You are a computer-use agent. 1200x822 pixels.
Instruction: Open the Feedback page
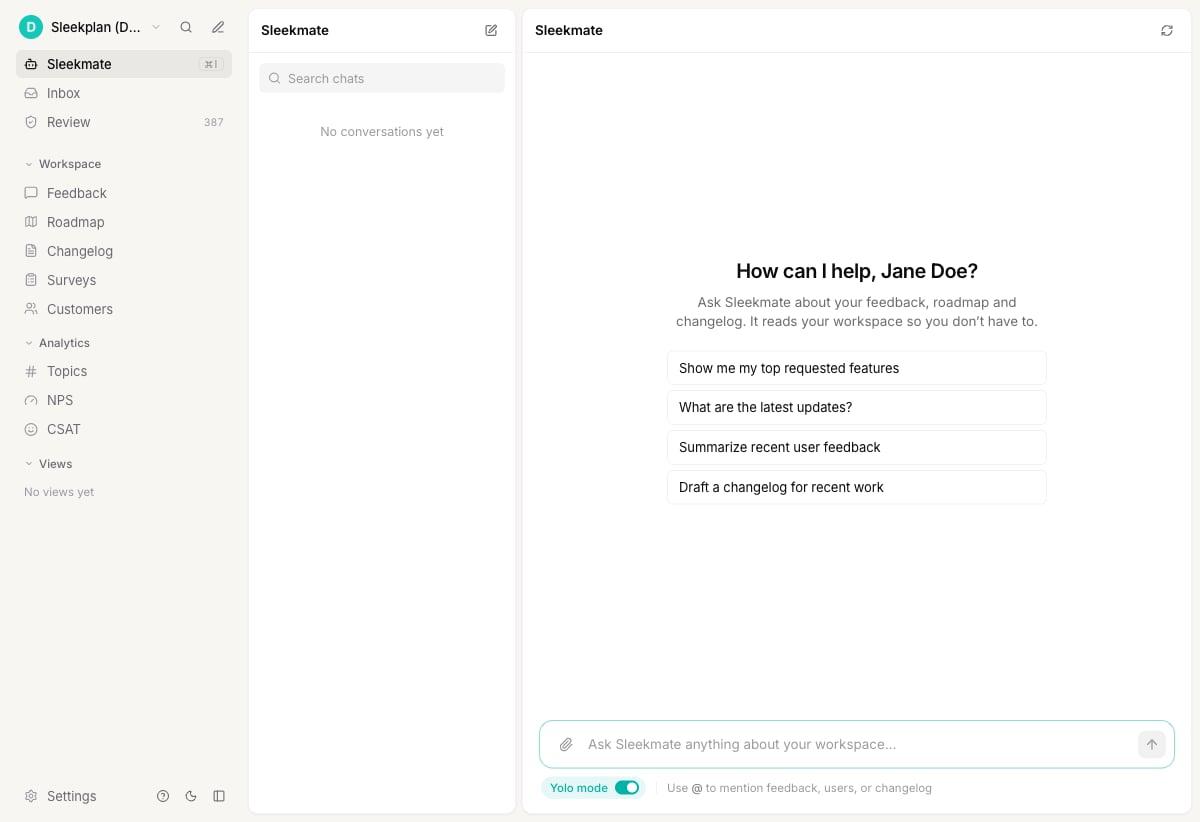pyautogui.click(x=124, y=193)
